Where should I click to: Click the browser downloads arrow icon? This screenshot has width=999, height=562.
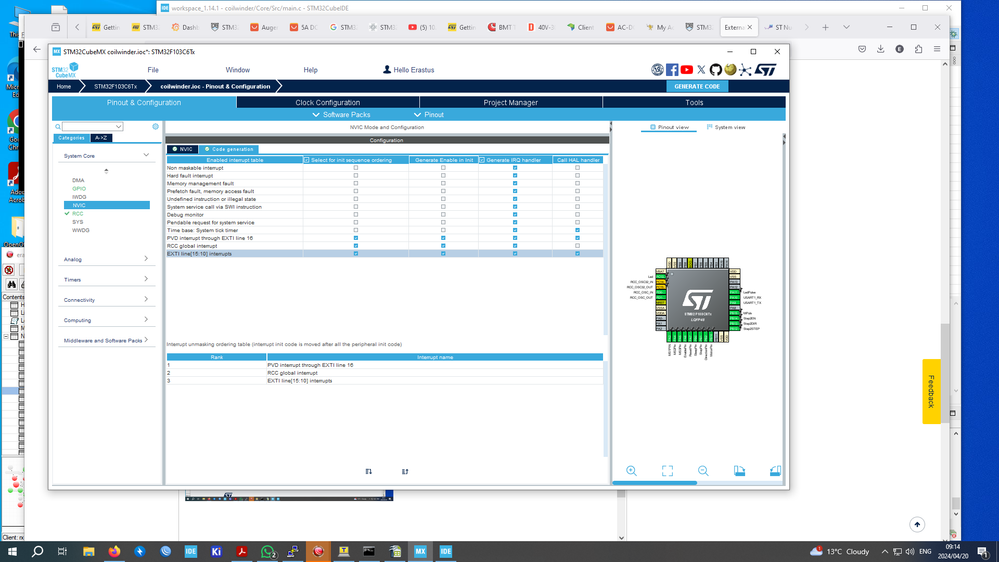click(x=880, y=49)
